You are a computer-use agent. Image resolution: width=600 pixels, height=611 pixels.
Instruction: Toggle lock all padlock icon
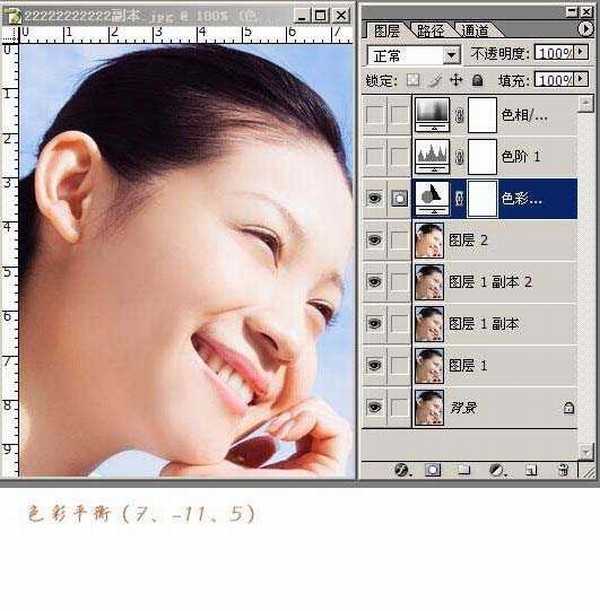477,80
